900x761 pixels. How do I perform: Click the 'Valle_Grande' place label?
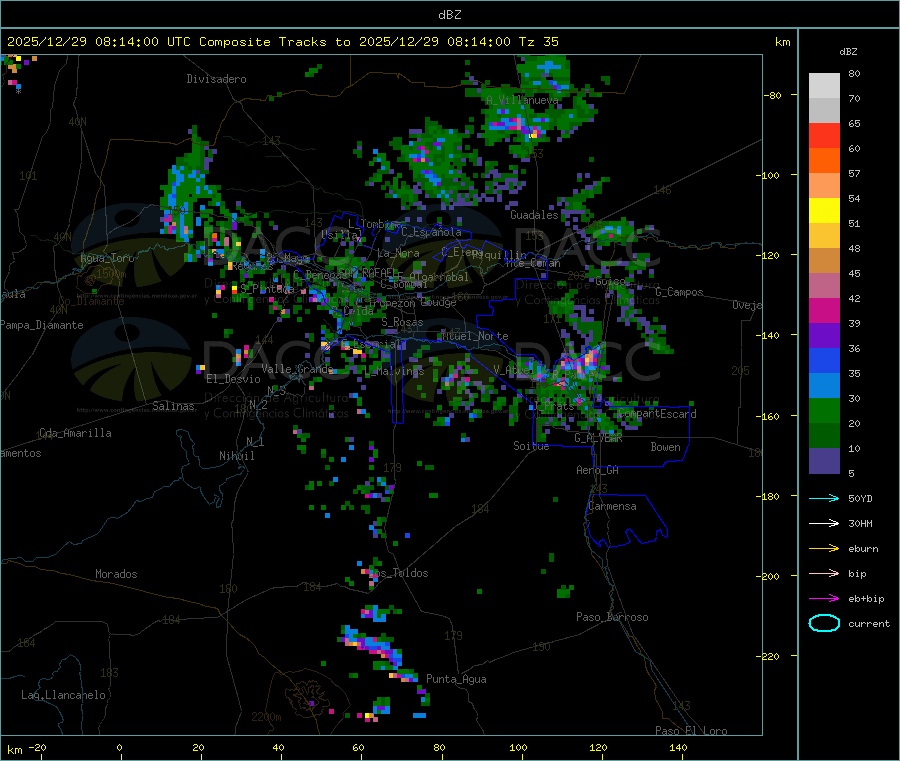[x=297, y=369]
